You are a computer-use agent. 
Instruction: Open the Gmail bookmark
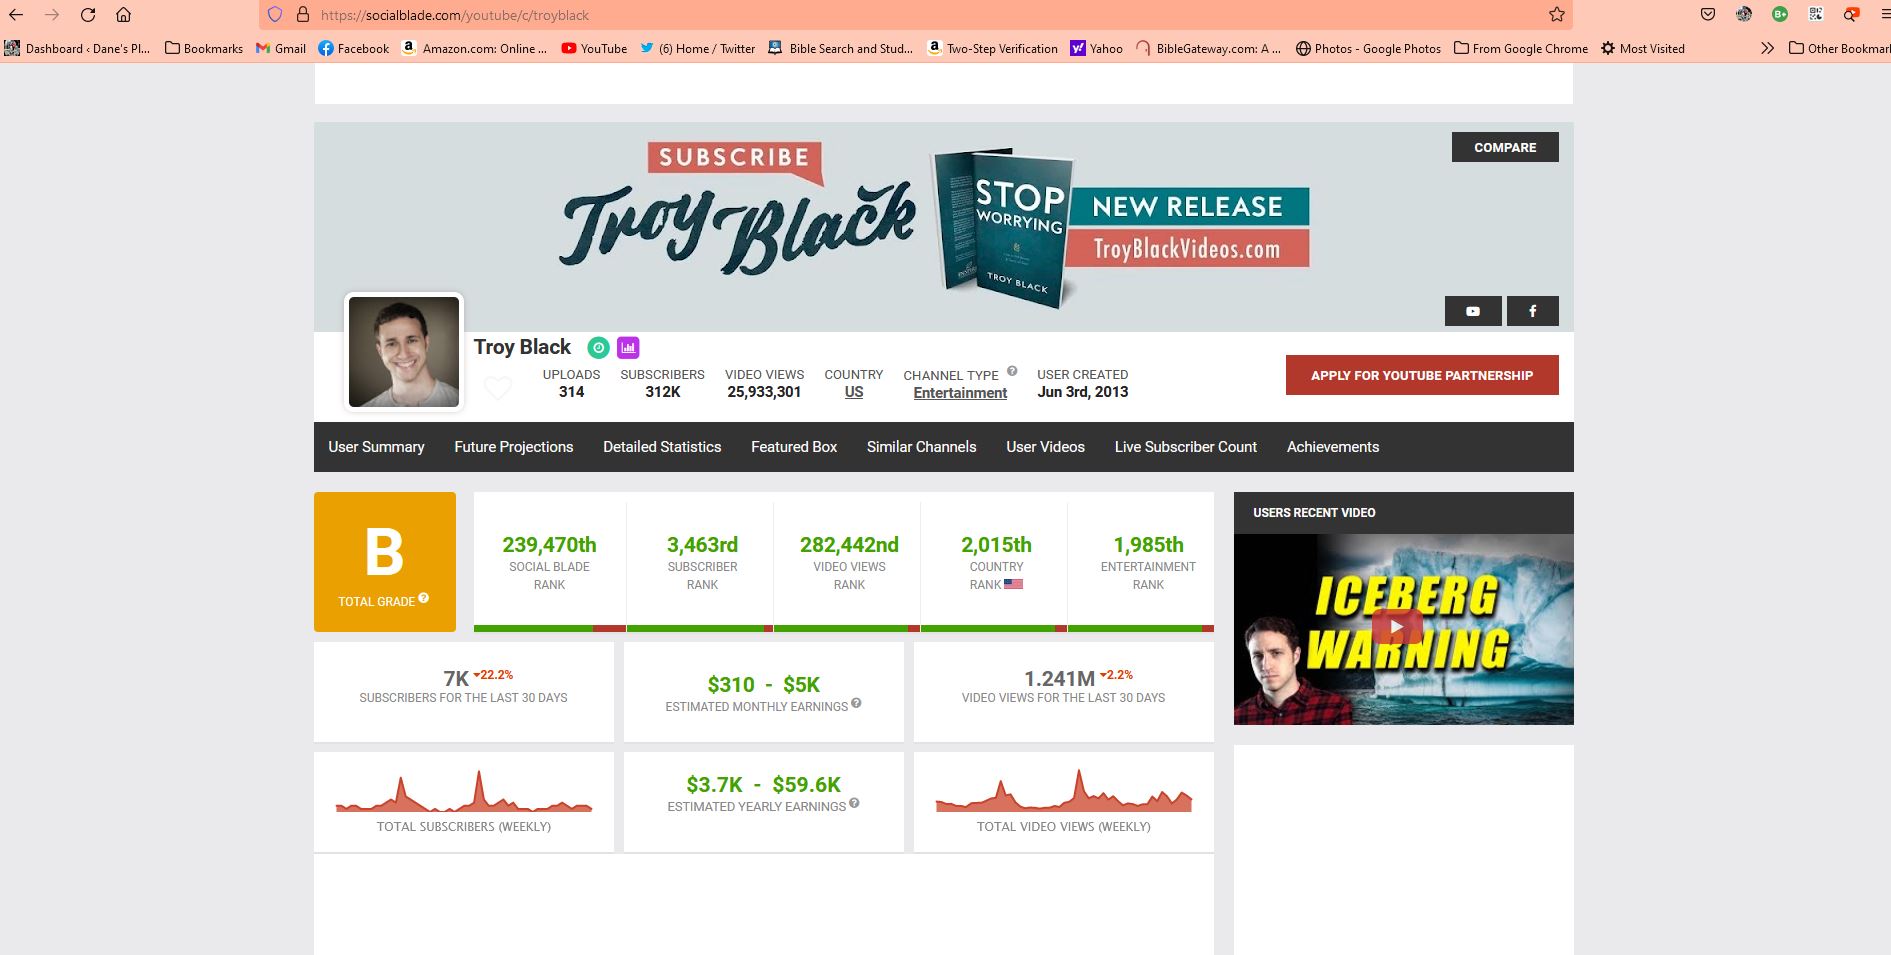281,48
